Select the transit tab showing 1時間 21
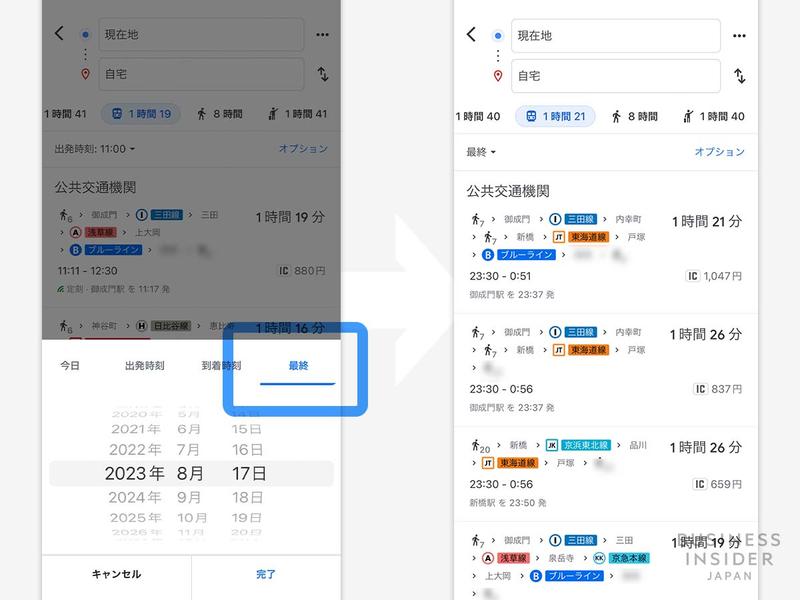The width and height of the screenshot is (800, 600). (555, 116)
